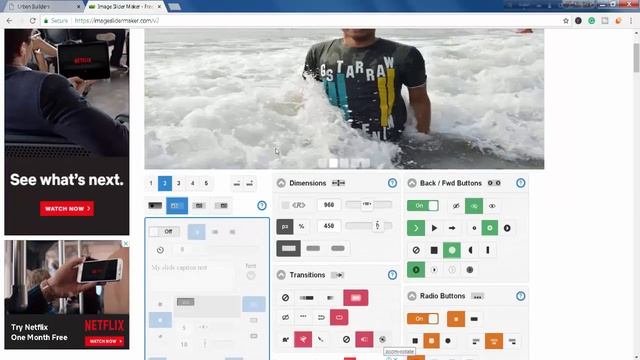Select the no-transition icon in first row
Viewport: 640px width, 360px height.
click(285, 298)
